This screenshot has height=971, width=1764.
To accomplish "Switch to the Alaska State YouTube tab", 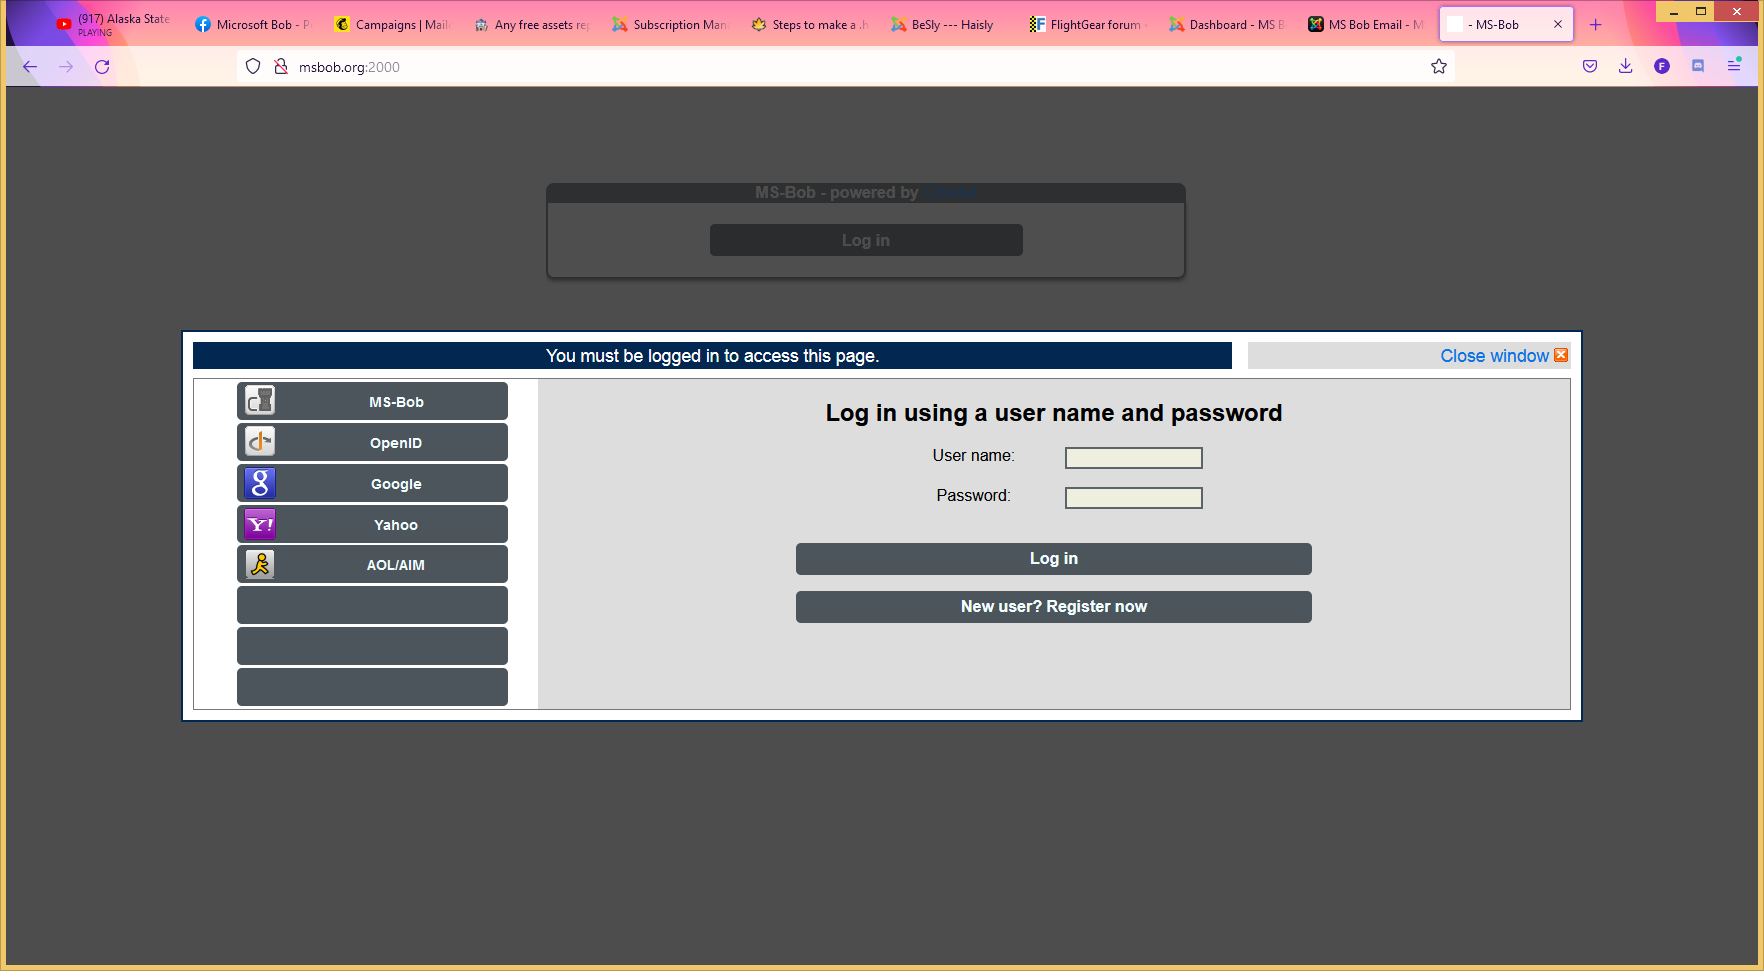I will click(x=113, y=25).
